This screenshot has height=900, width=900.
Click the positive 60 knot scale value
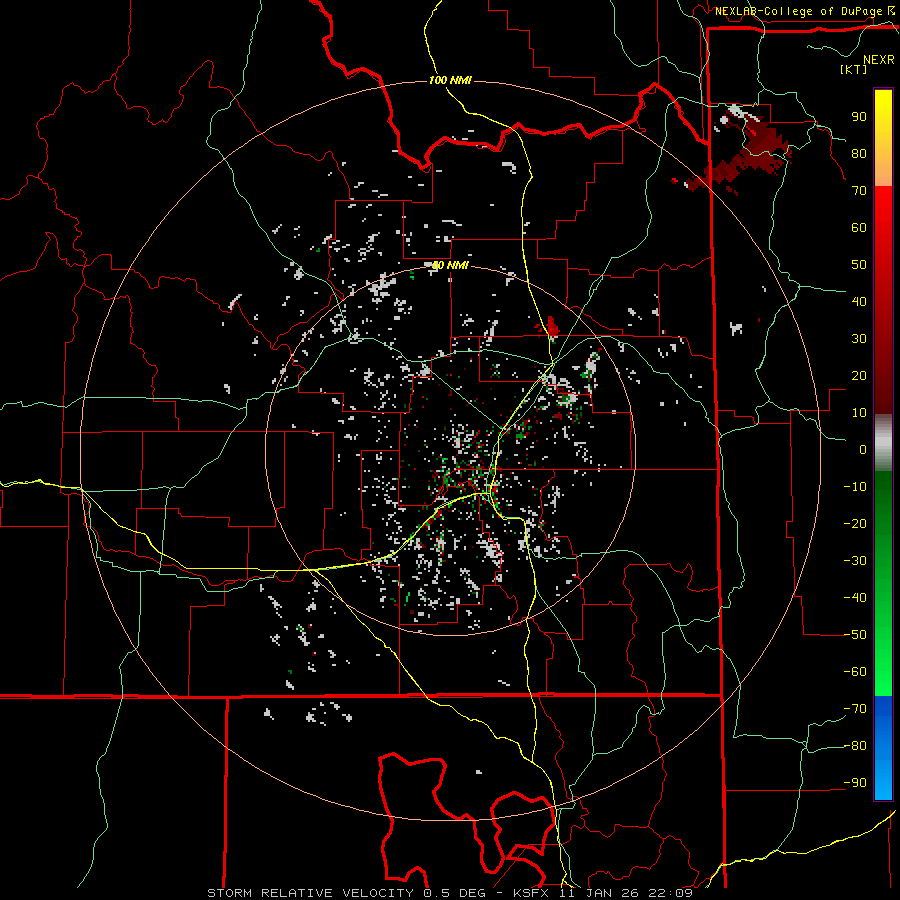click(859, 227)
